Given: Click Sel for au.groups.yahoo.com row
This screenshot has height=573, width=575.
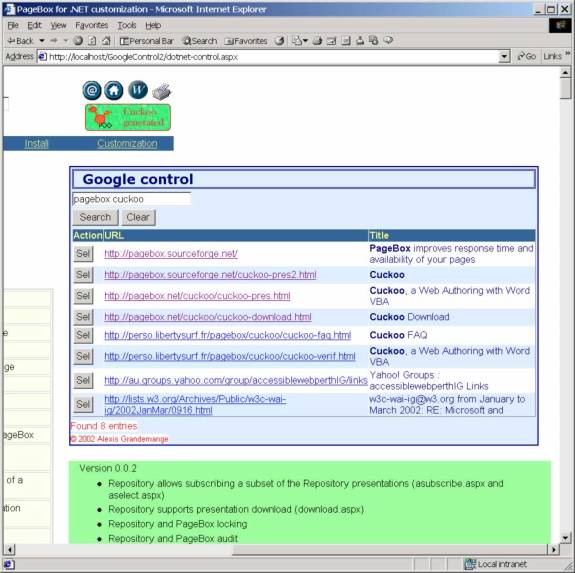Looking at the screenshot, I should point(83,381).
